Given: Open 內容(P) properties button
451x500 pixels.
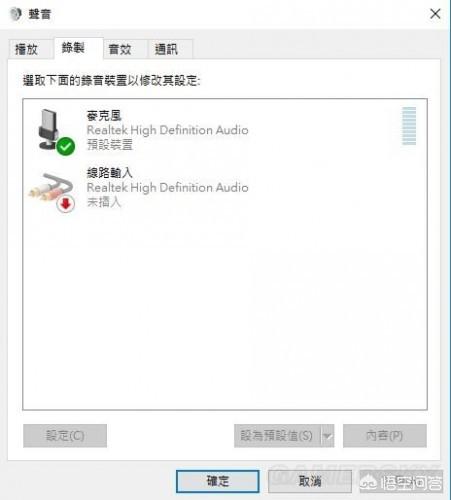Looking at the screenshot, I should coord(385,436).
